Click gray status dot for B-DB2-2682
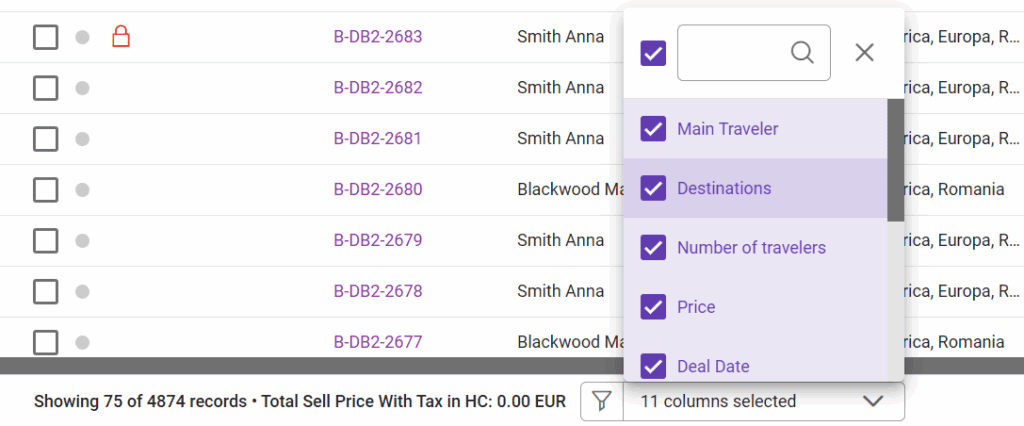 pos(83,88)
